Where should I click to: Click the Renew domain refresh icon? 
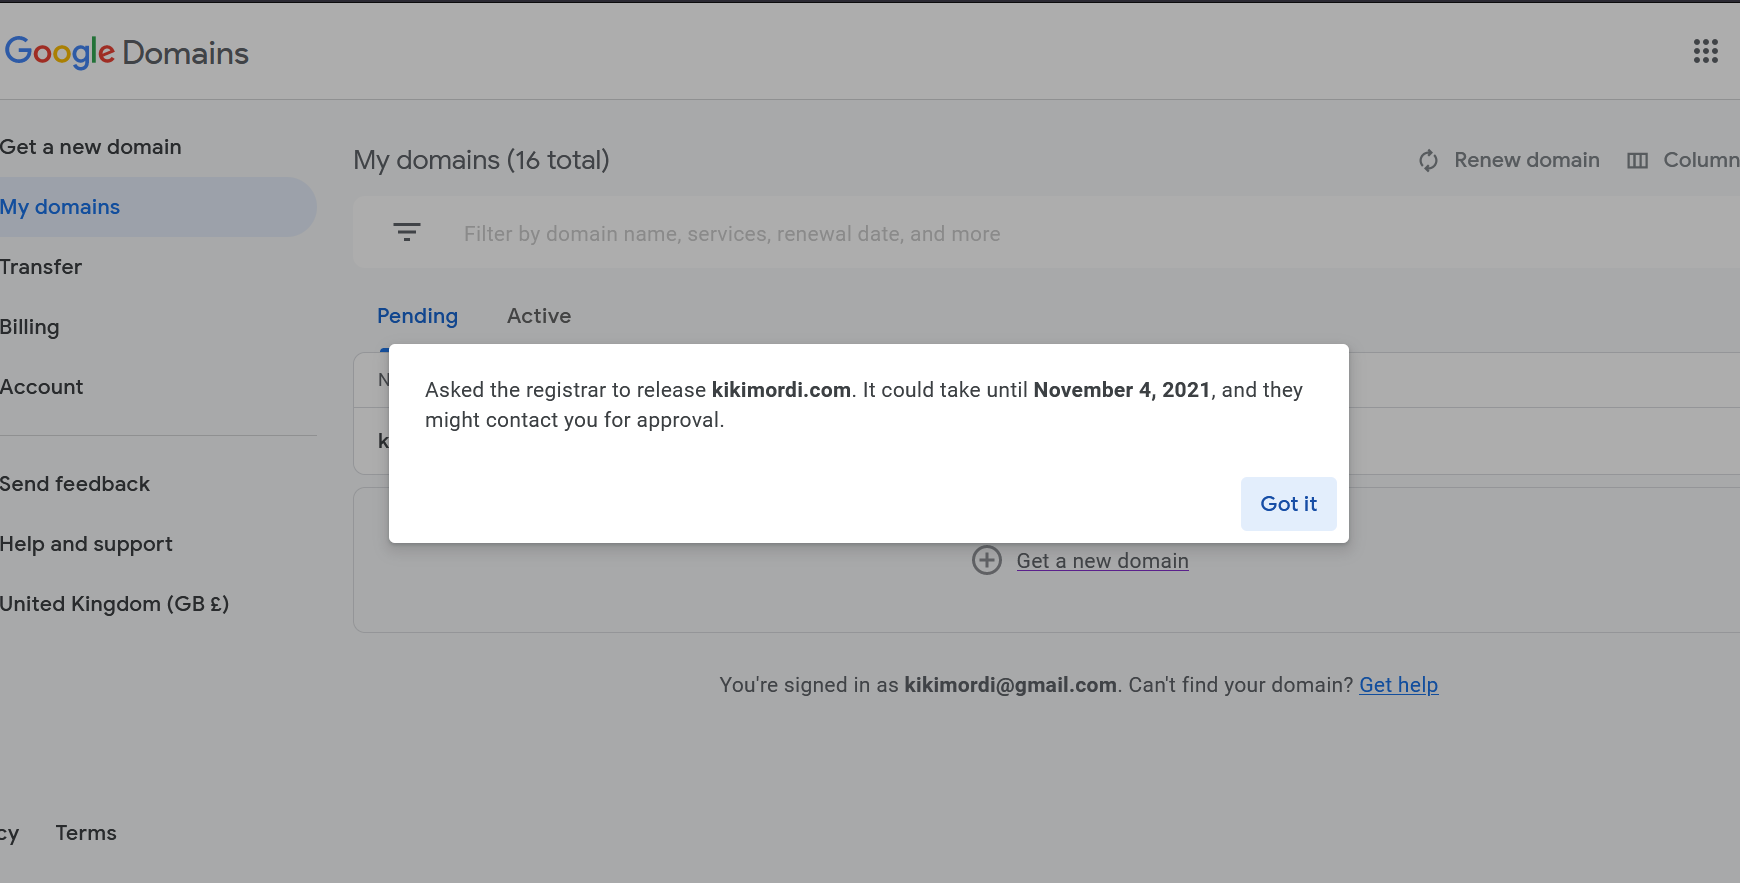[x=1428, y=160]
